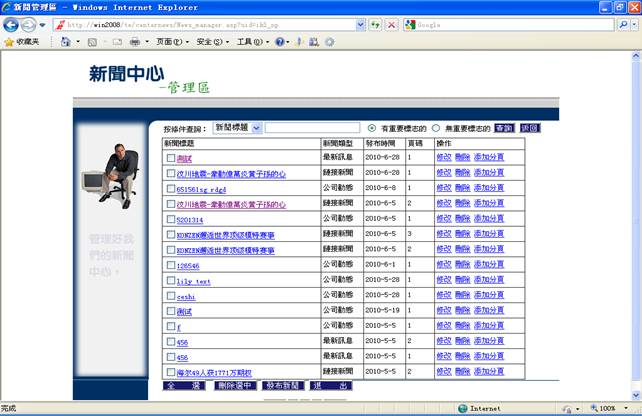Open the zoom level 100% dropdown
This screenshot has width=642, height=416.
point(608,408)
